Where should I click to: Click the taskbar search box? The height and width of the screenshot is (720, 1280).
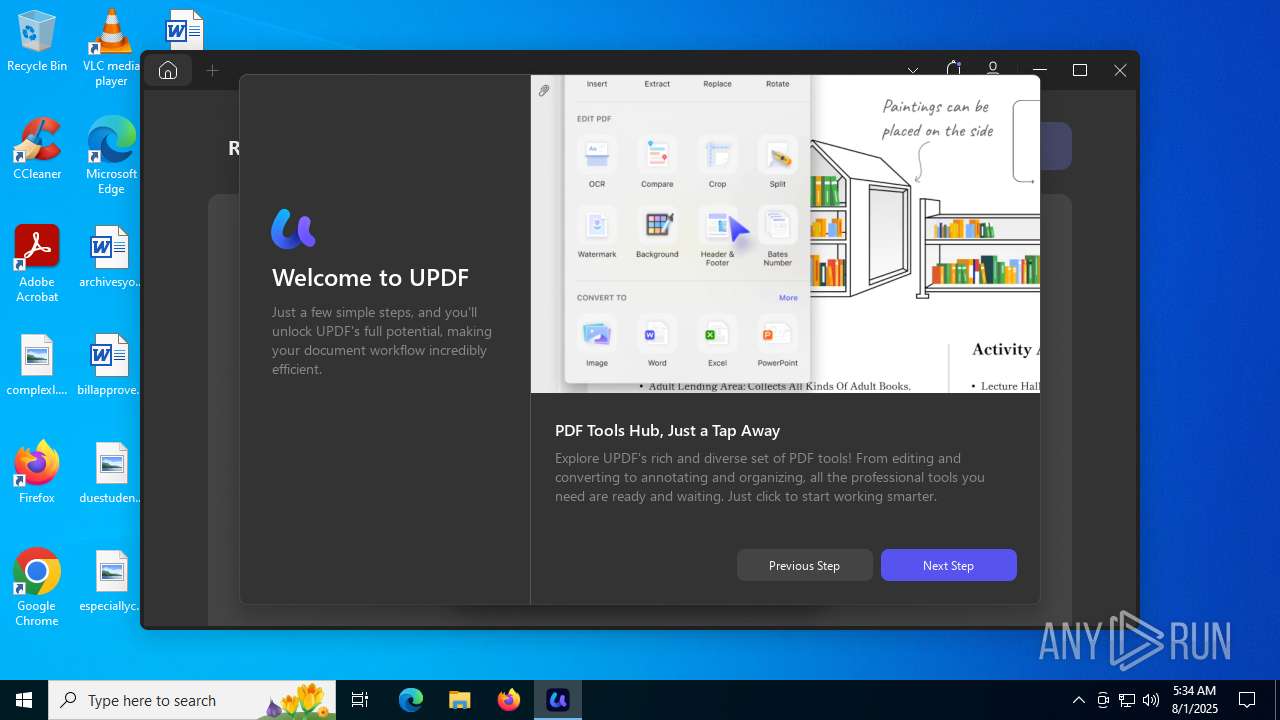pos(192,700)
